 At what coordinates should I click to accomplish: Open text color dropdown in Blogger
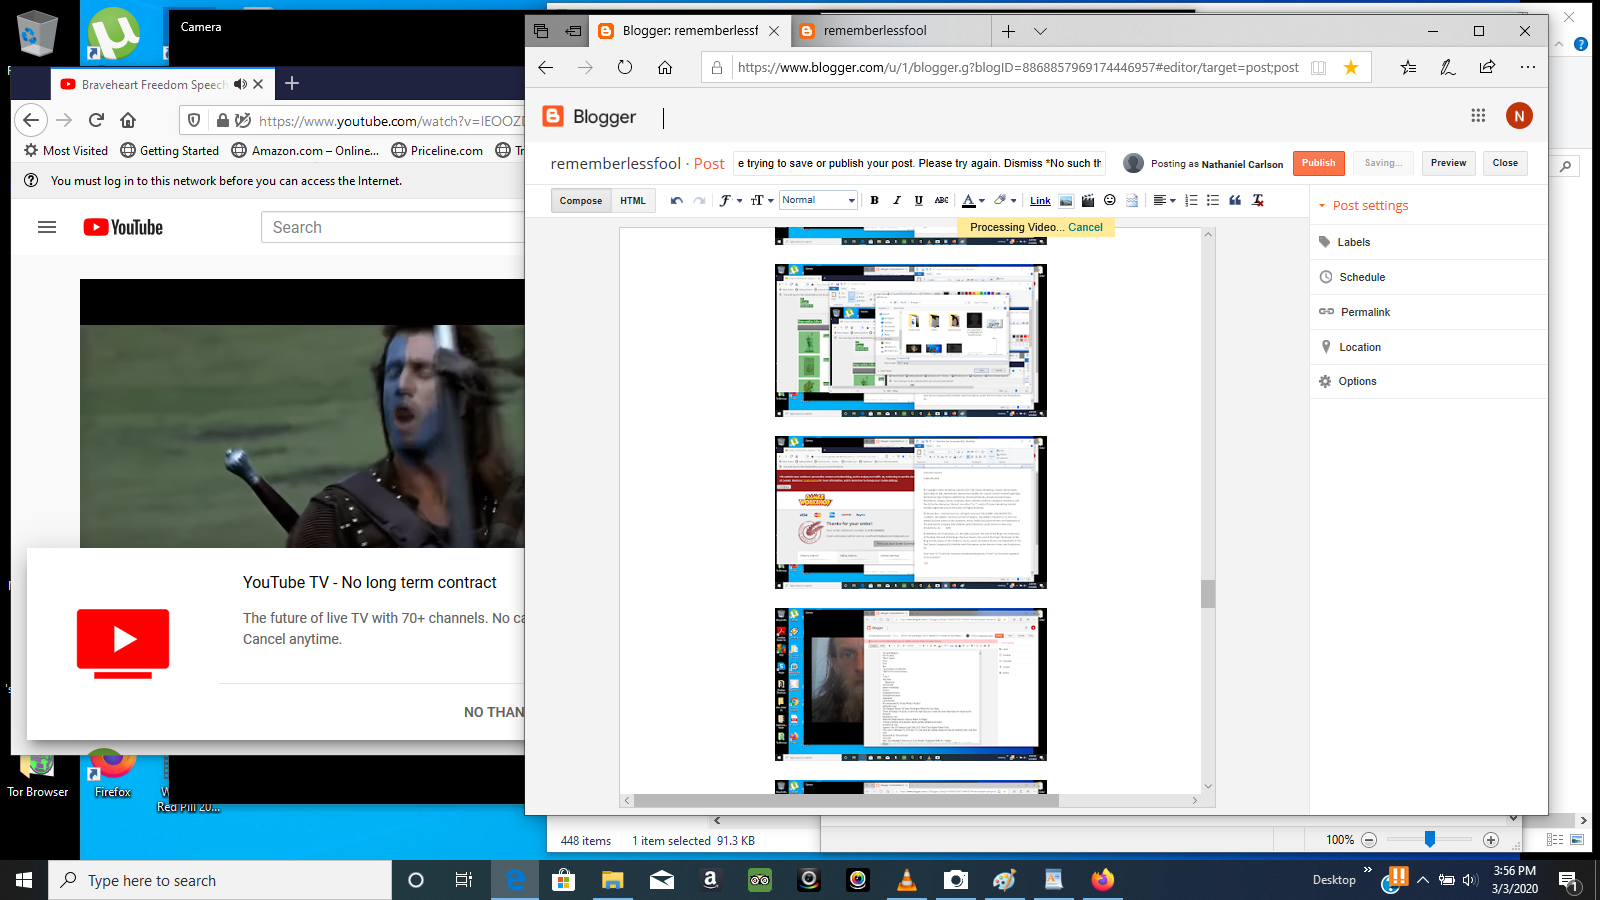(x=973, y=200)
